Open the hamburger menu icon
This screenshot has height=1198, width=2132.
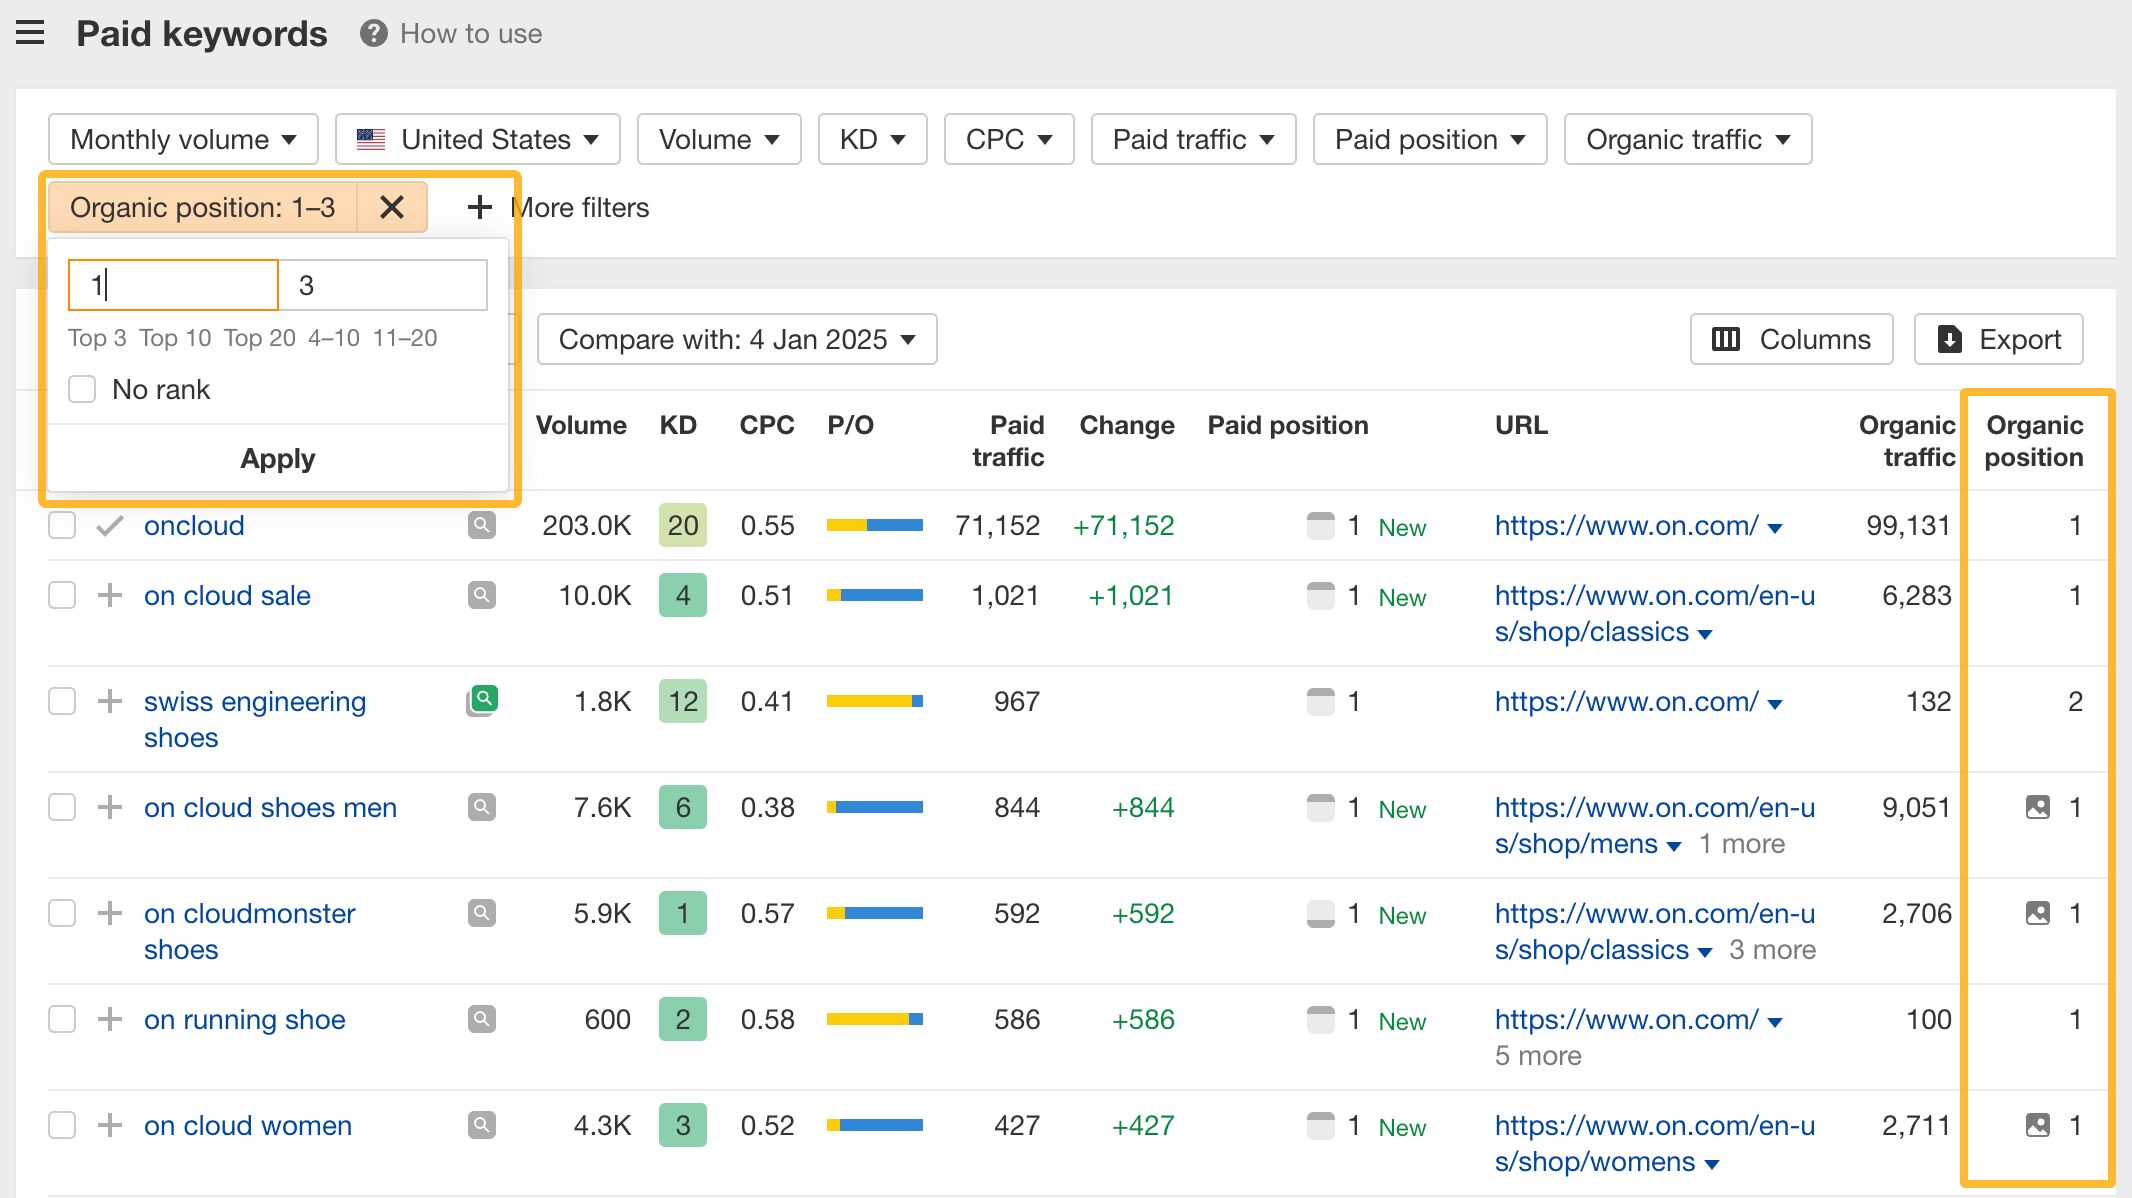point(30,33)
